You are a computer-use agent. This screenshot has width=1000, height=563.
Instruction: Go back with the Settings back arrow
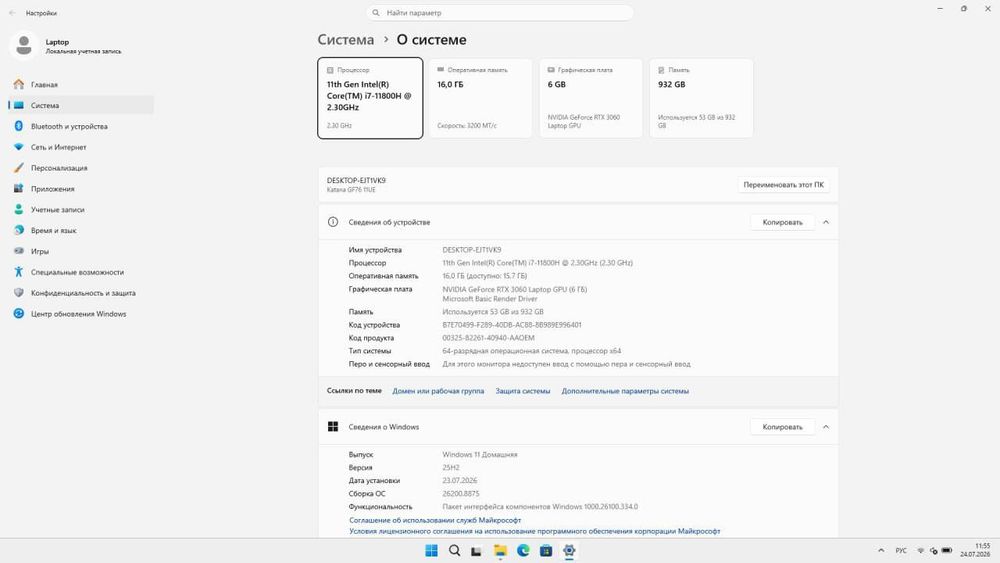12,13
